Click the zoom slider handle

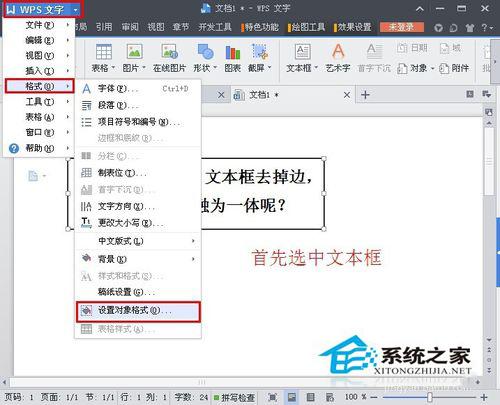[x=430, y=397]
